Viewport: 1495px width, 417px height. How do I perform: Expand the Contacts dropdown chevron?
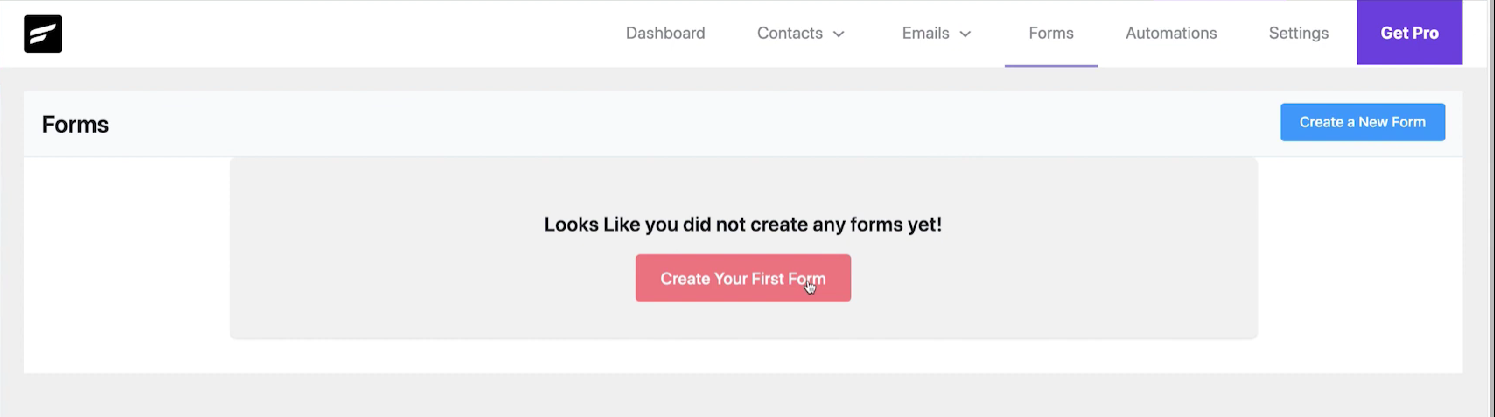click(839, 34)
